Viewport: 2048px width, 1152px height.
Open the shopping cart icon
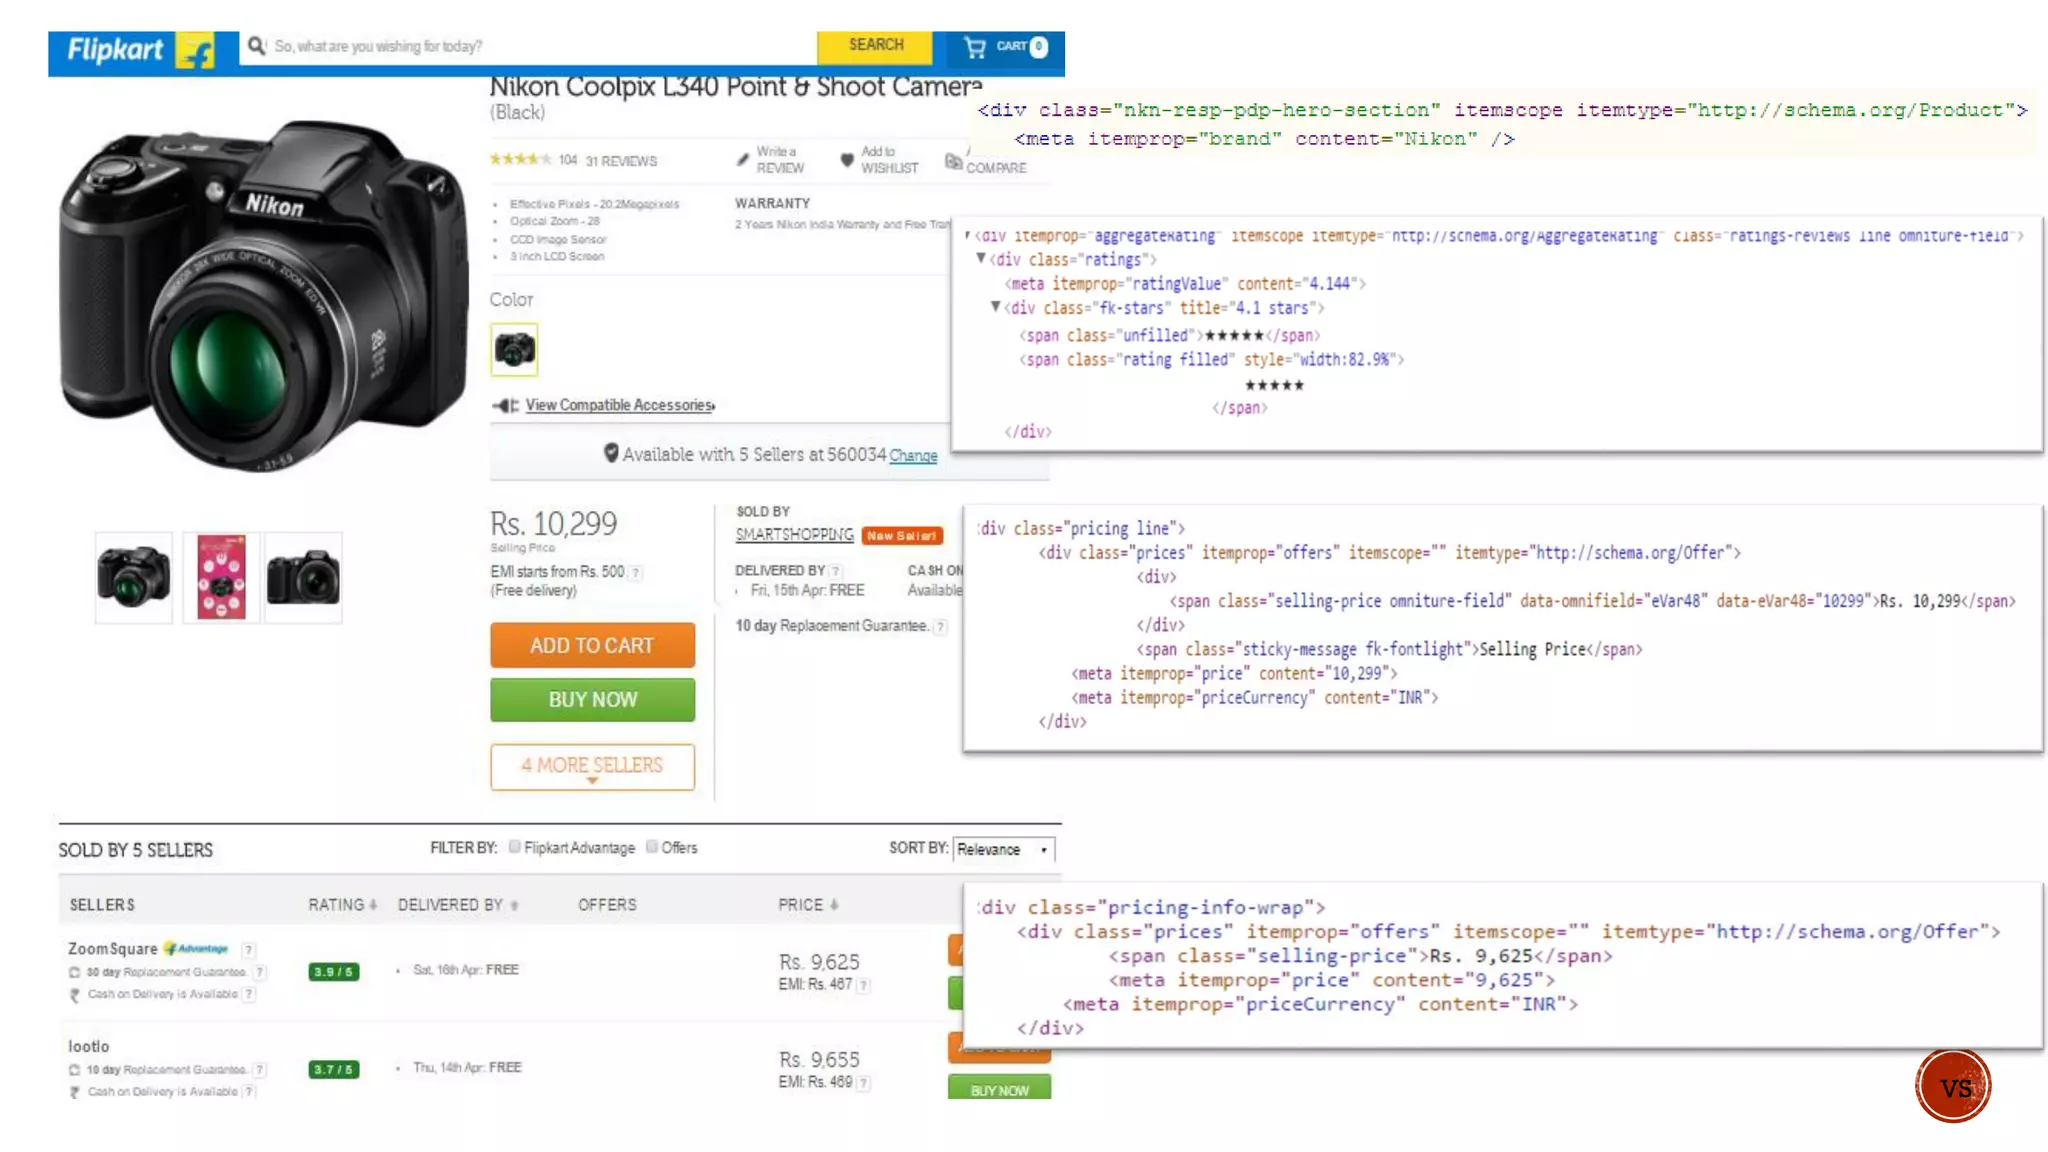[x=975, y=46]
